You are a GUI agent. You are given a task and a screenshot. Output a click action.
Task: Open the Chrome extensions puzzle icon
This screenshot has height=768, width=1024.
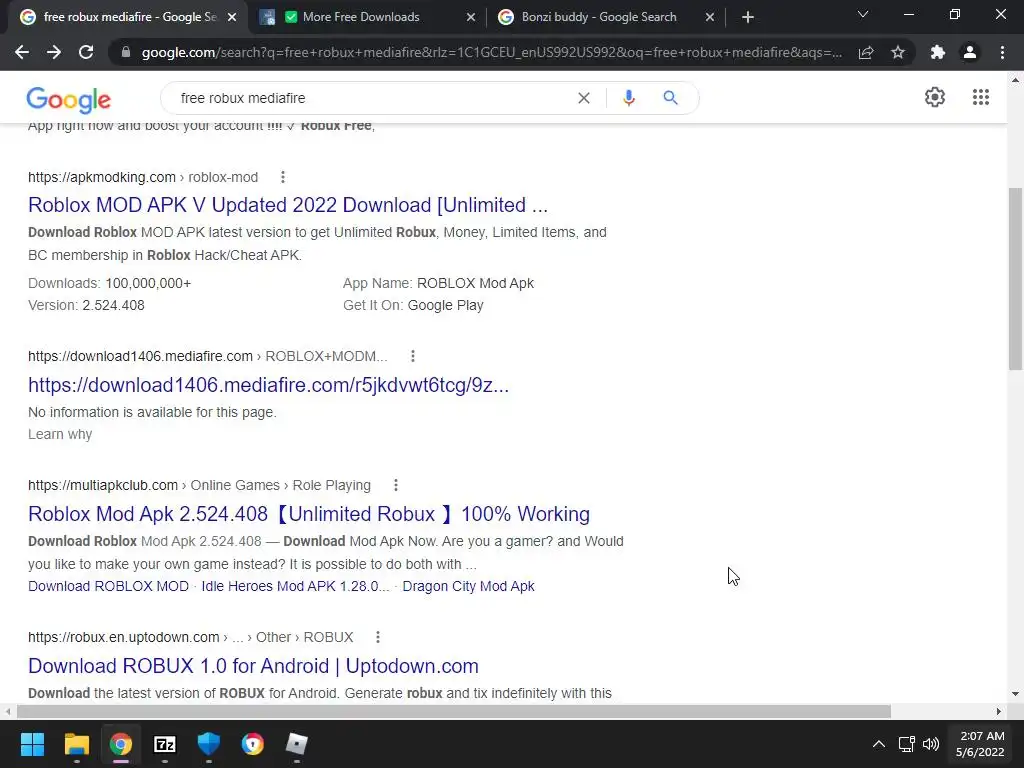938,52
